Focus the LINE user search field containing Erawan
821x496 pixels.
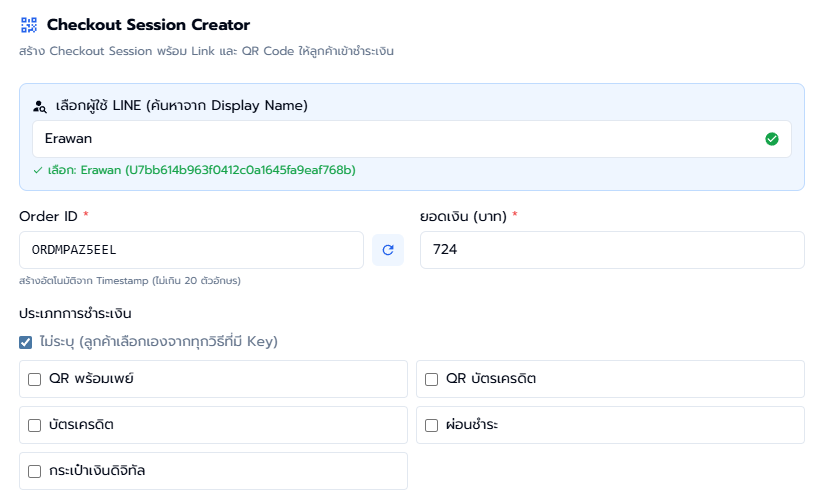click(x=412, y=139)
